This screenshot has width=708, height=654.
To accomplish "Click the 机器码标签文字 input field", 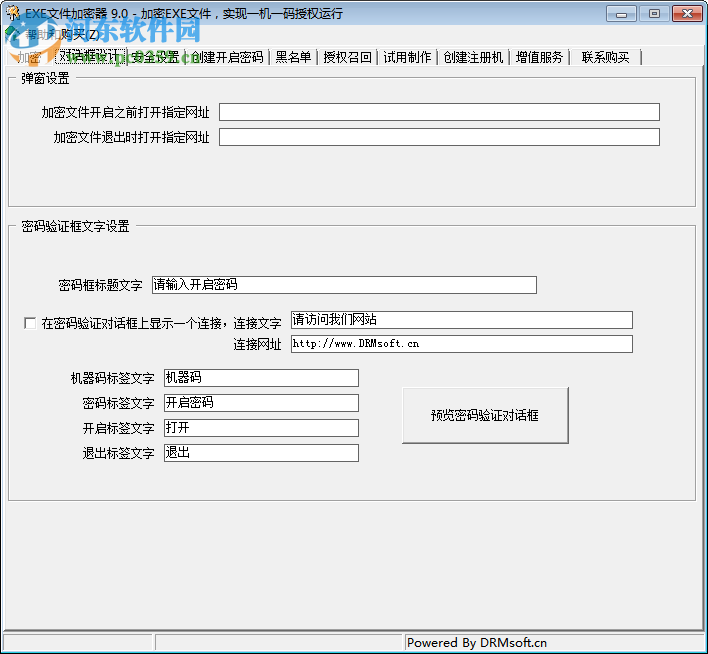I will click(x=261, y=378).
